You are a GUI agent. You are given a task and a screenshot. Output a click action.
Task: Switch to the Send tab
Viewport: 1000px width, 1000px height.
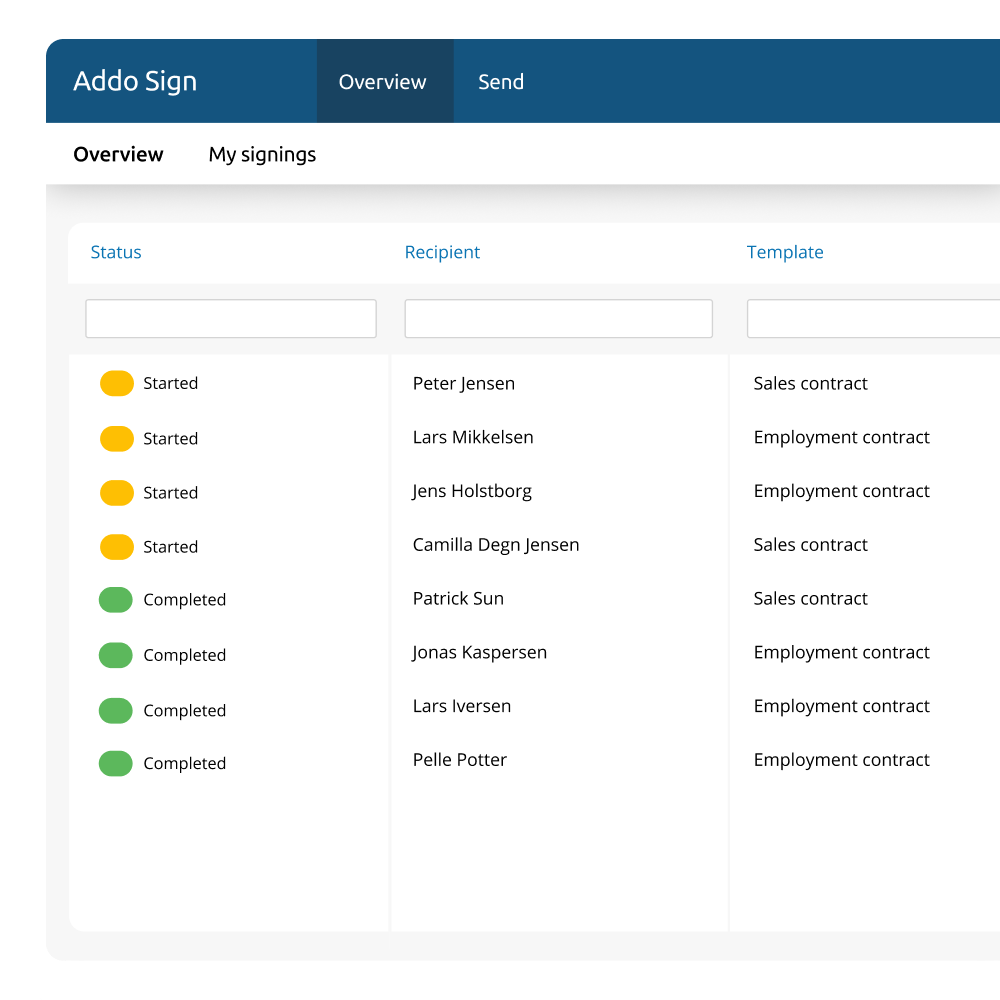[501, 82]
